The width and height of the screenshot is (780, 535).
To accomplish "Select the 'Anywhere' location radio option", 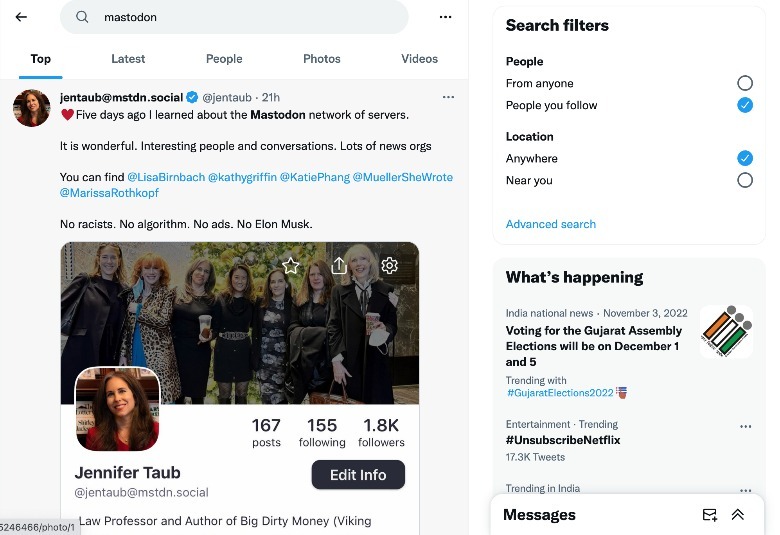I will [x=744, y=158].
